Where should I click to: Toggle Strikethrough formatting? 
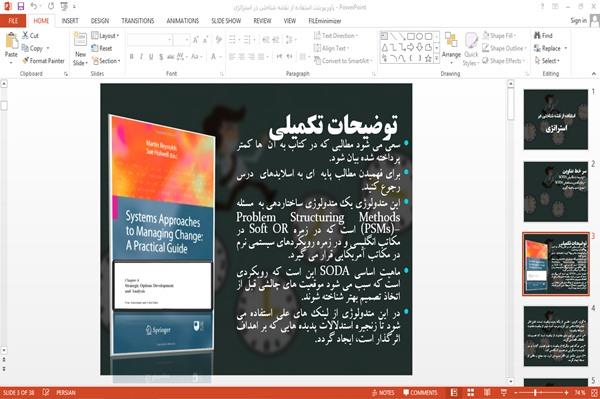click(x=171, y=57)
